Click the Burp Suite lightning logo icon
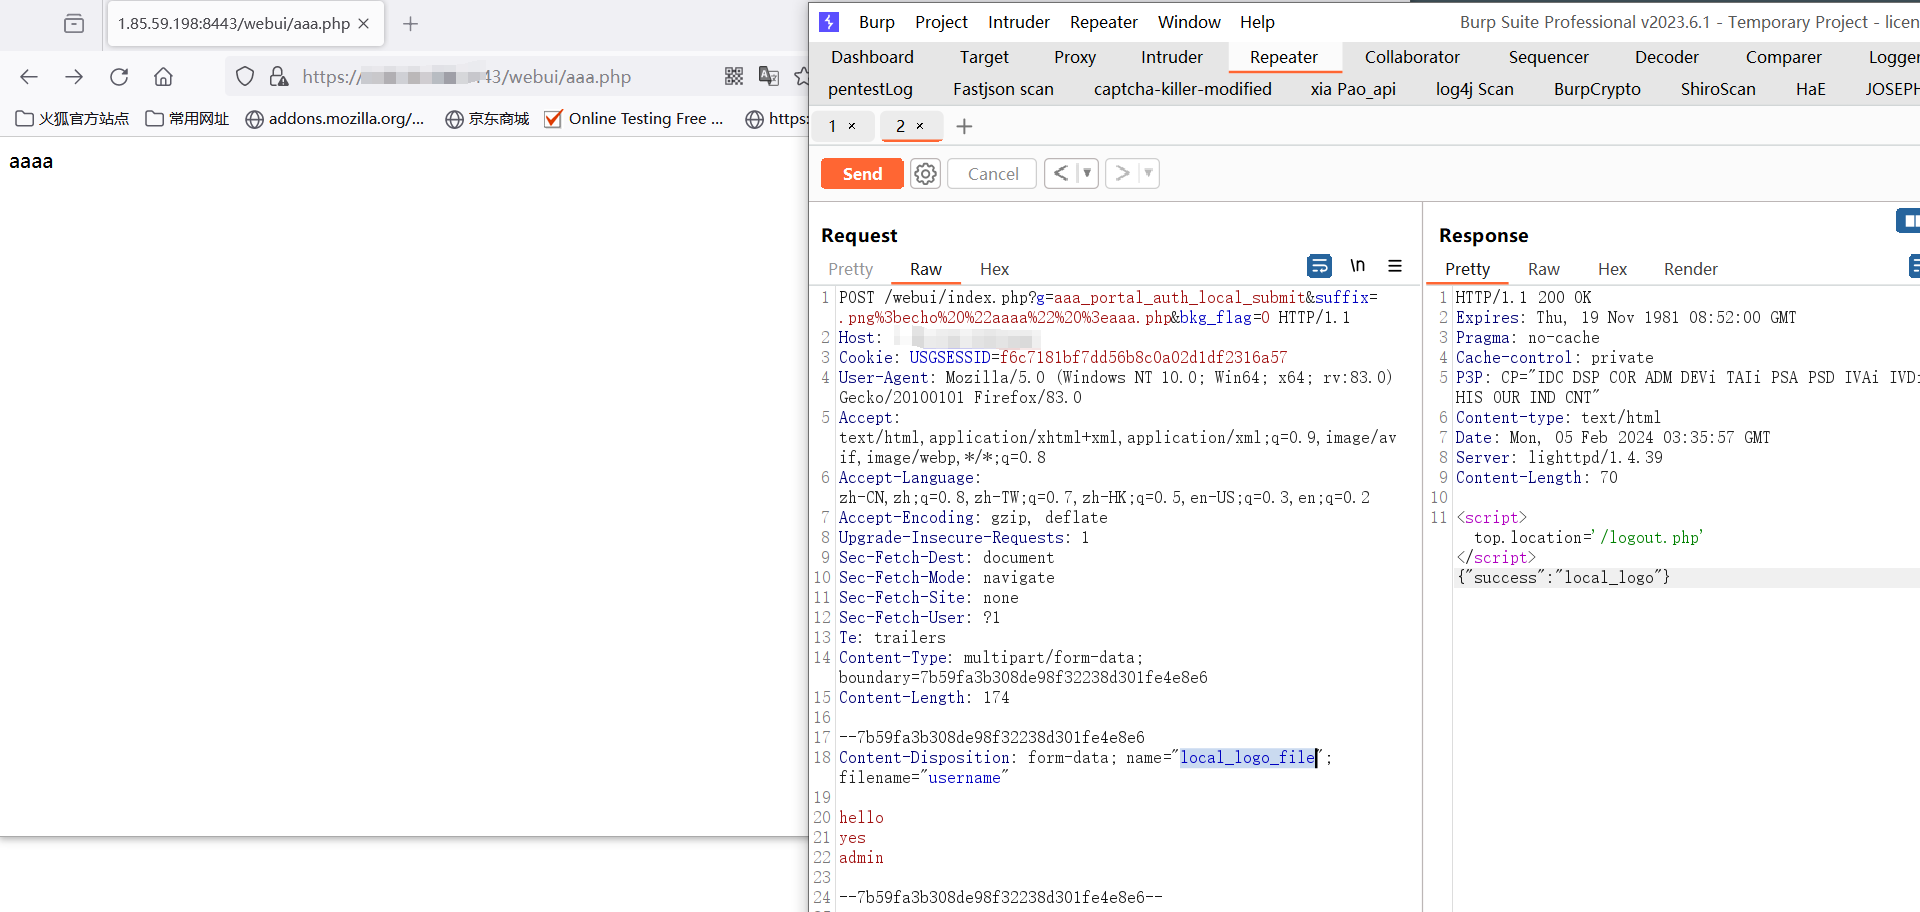This screenshot has width=1920, height=912. [829, 22]
